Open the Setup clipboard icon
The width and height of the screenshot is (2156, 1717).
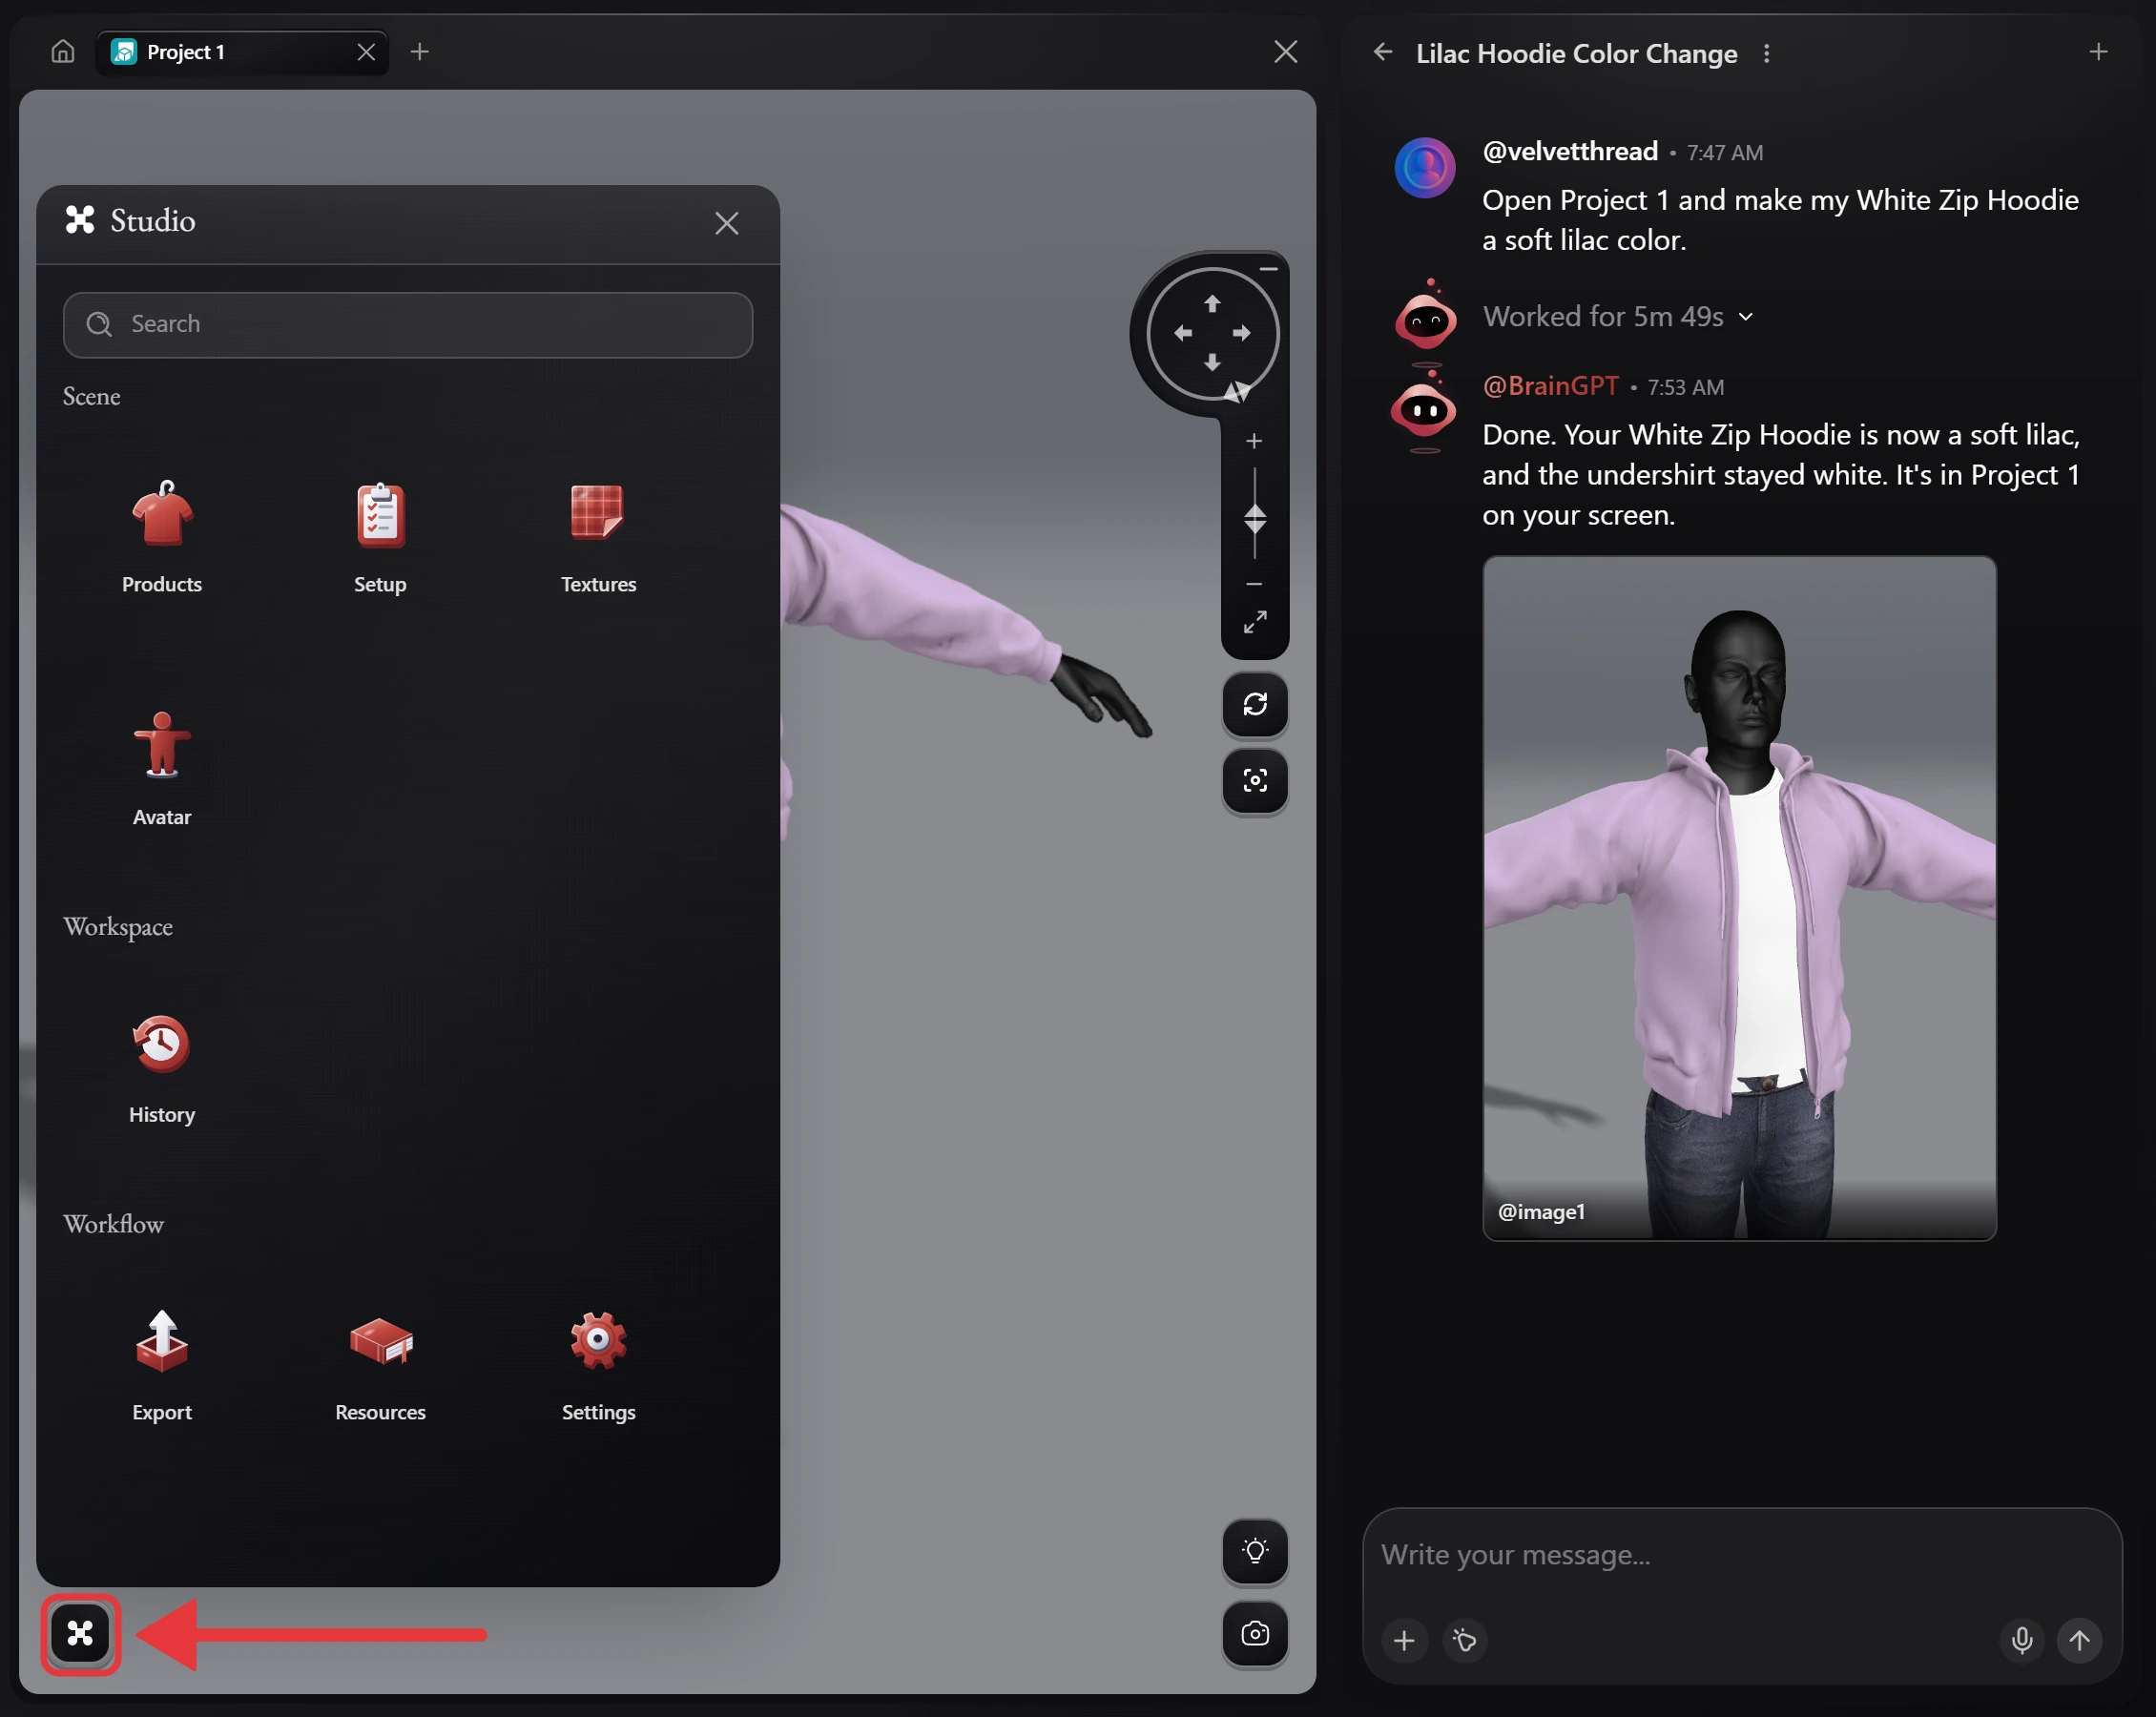click(380, 516)
